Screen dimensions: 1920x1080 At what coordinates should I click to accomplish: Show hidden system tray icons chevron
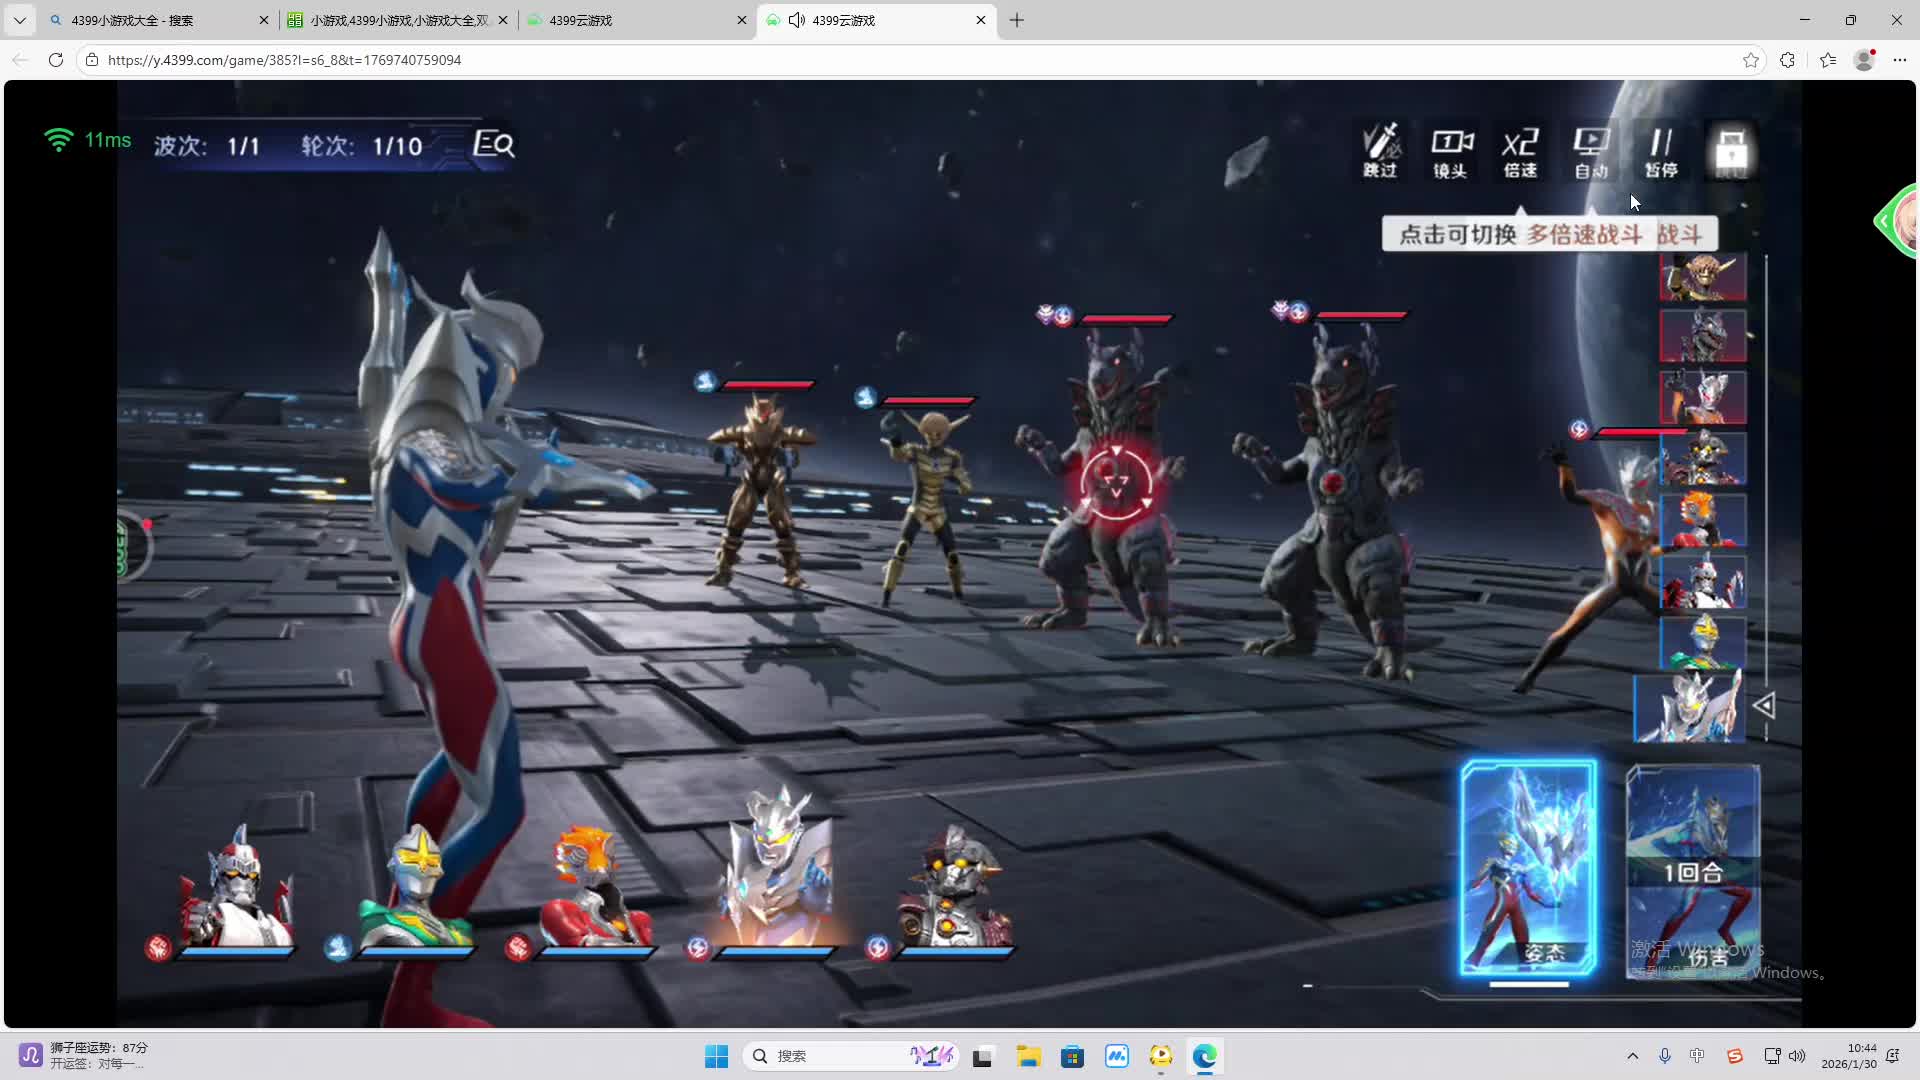pyautogui.click(x=1633, y=1056)
